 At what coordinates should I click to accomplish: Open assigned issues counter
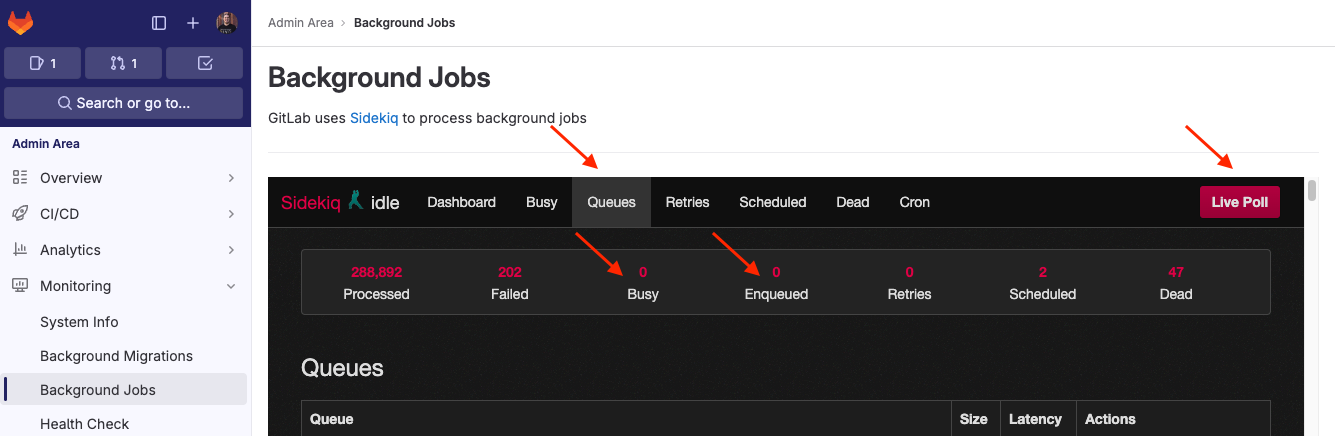coord(42,63)
